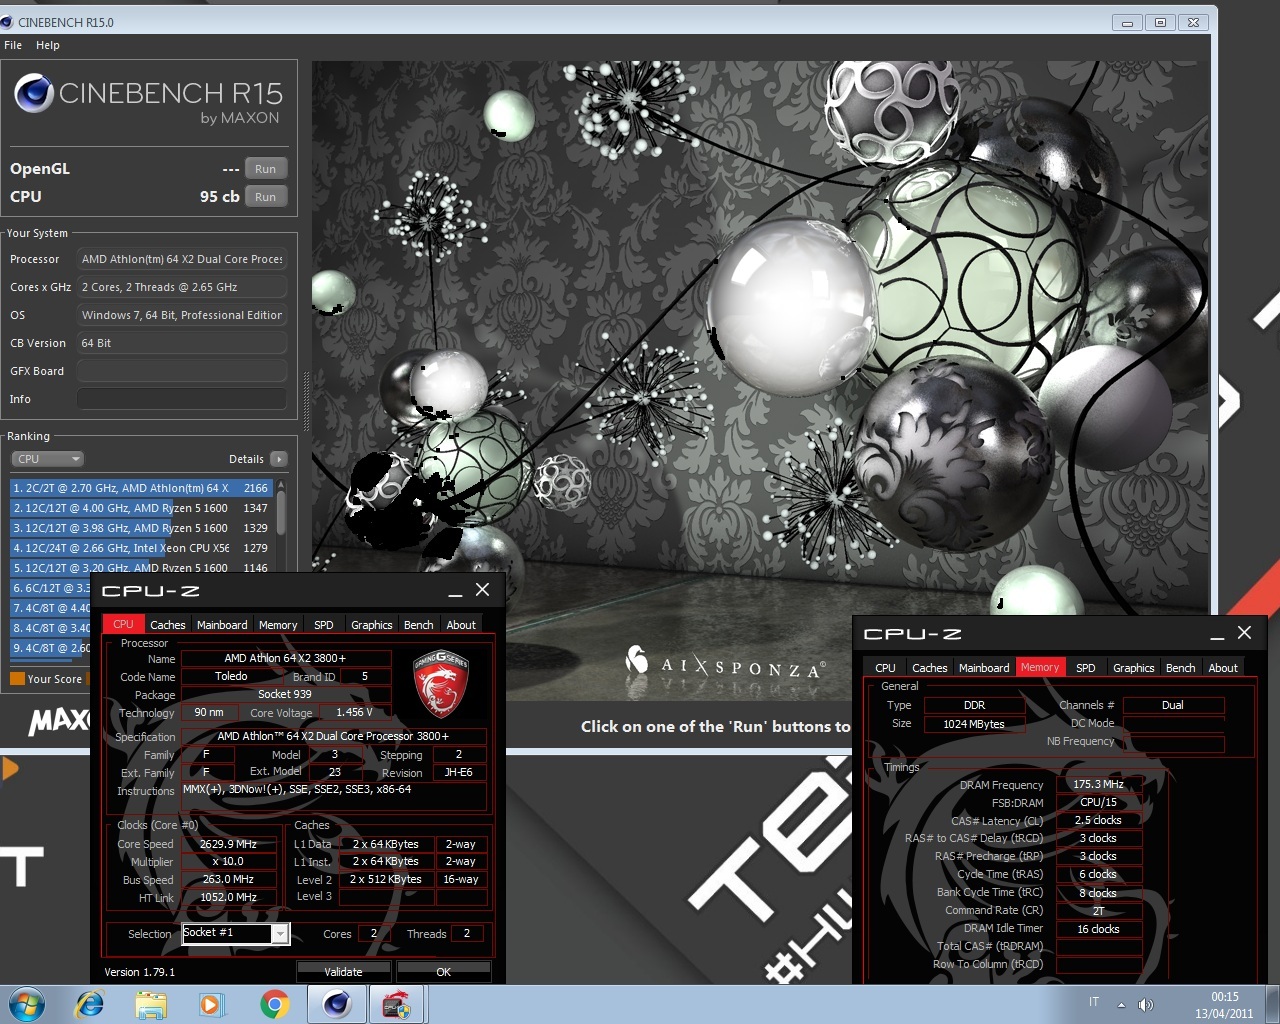Switch to CPU tab in left CPU-Z window
1280x1024 pixels.
pyautogui.click(x=123, y=624)
